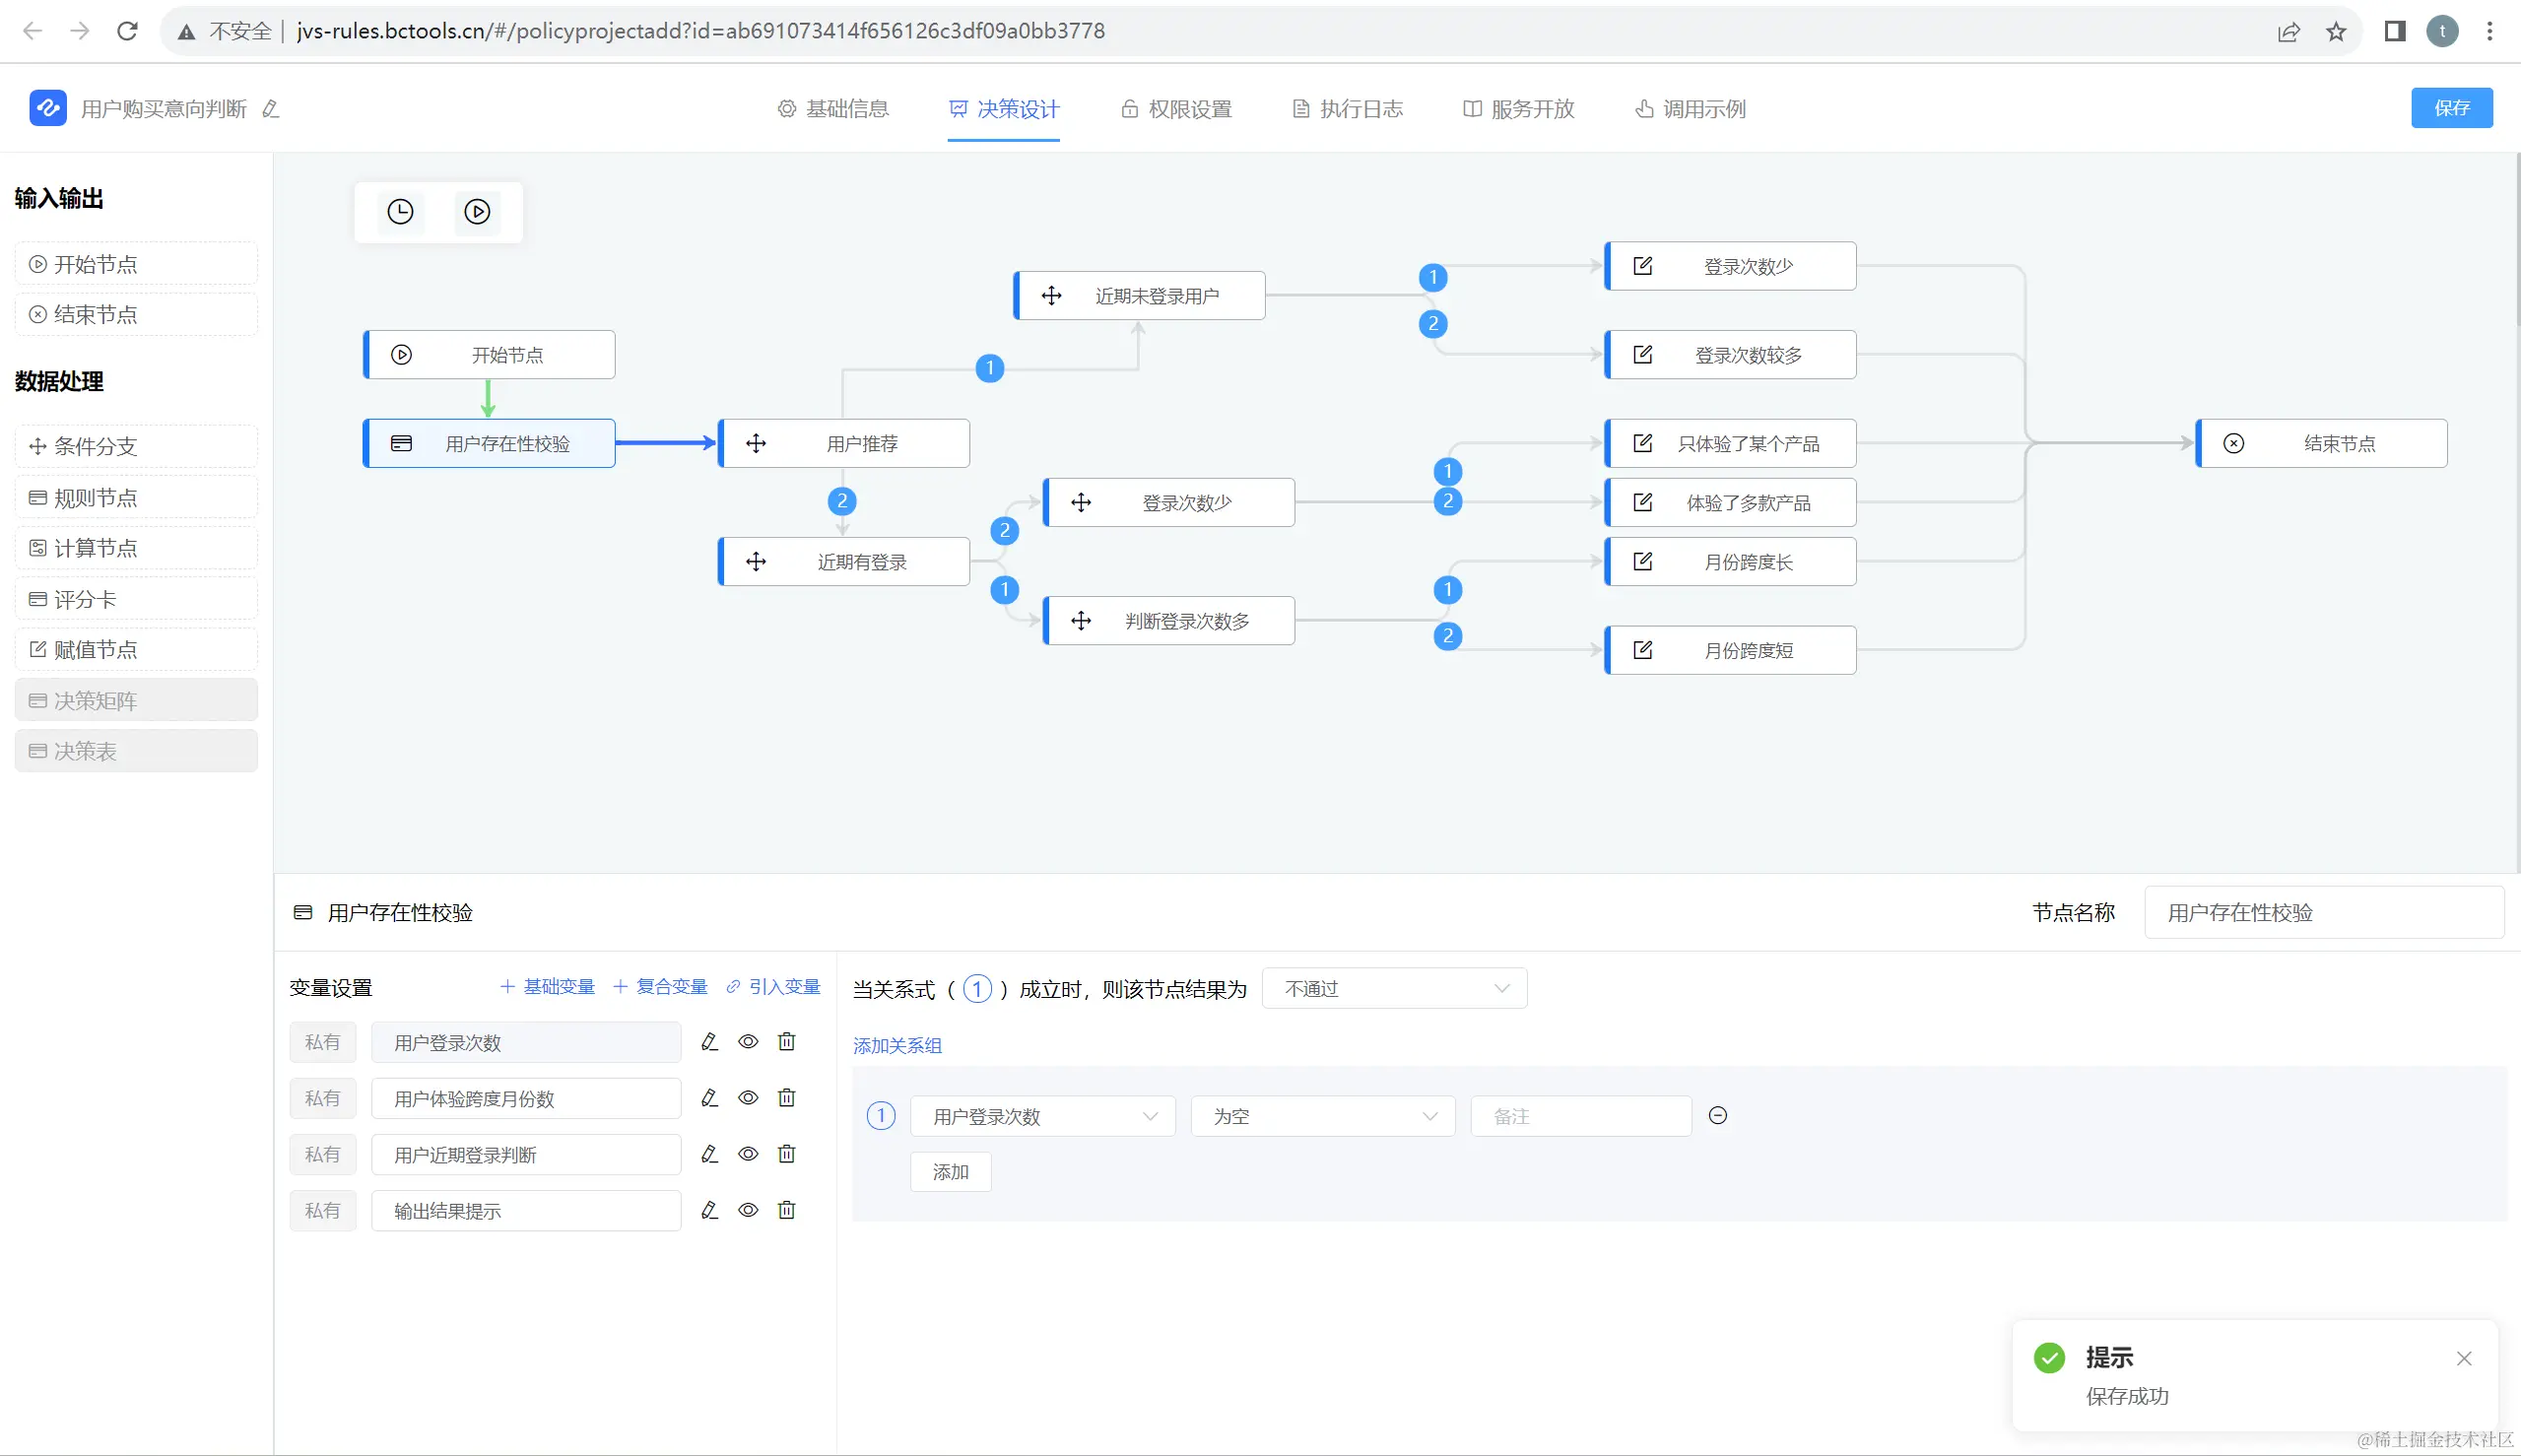Click the 保存 button
2521x1456 pixels.
(2451, 108)
